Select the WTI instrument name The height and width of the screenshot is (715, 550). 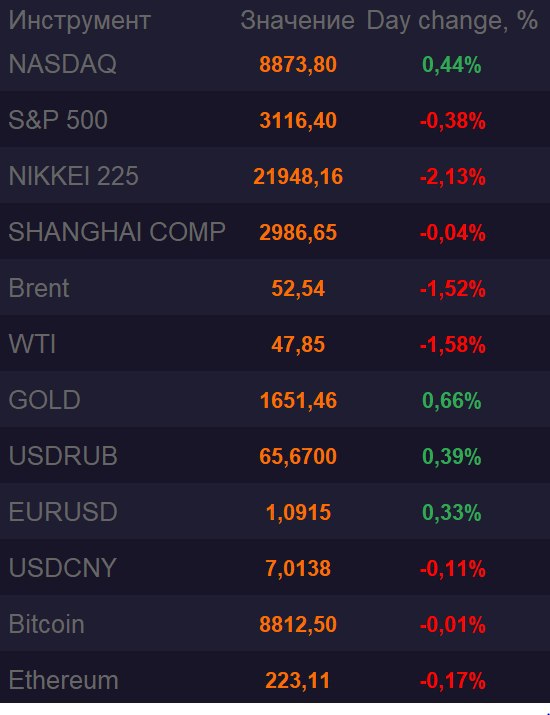32,344
